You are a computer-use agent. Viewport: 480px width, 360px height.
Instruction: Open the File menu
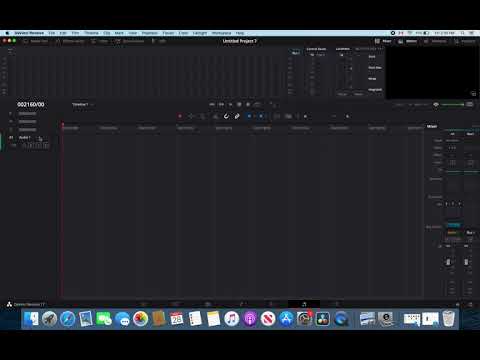pyautogui.click(x=52, y=33)
